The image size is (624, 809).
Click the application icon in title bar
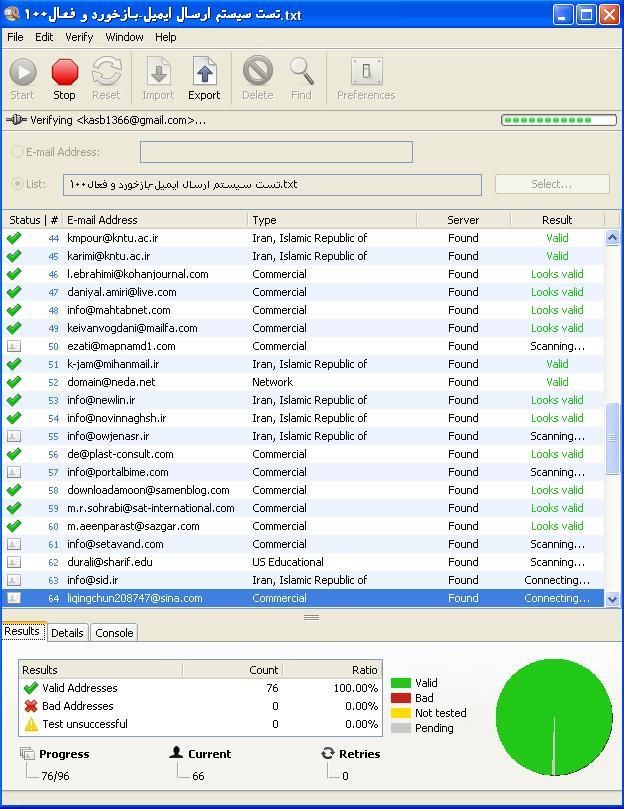point(12,13)
